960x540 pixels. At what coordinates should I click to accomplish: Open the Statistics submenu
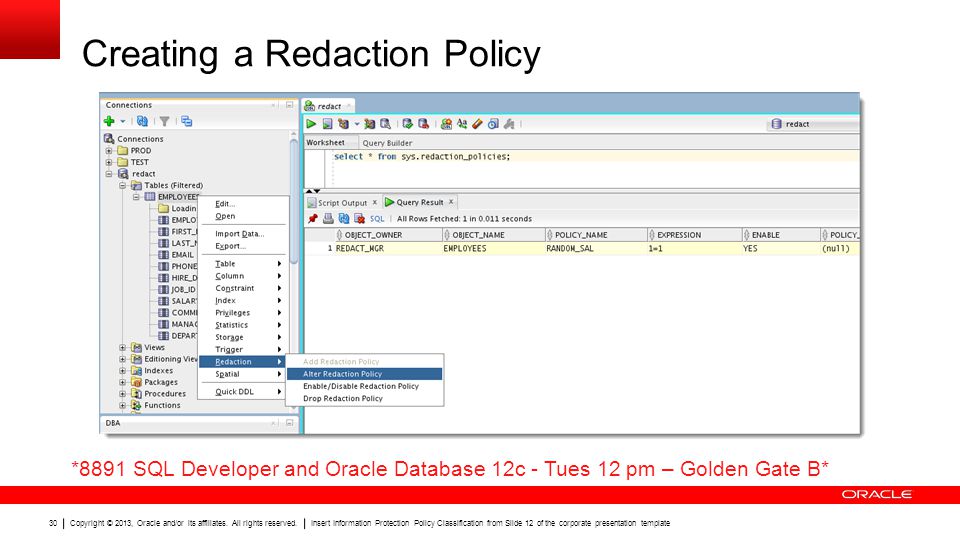[x=243, y=325]
